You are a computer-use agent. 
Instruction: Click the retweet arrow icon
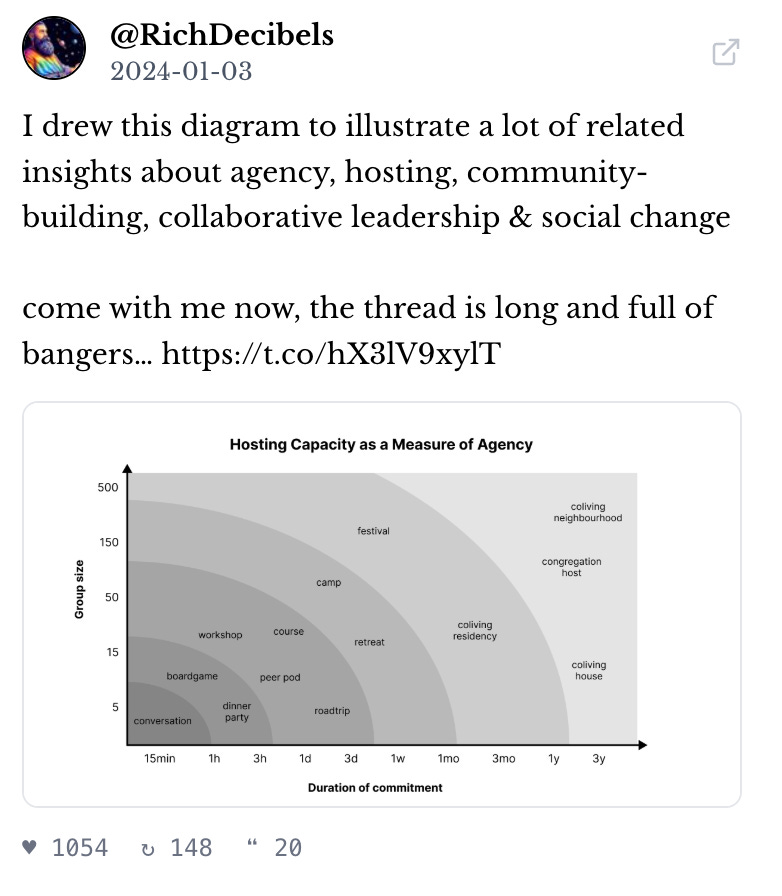click(x=149, y=848)
